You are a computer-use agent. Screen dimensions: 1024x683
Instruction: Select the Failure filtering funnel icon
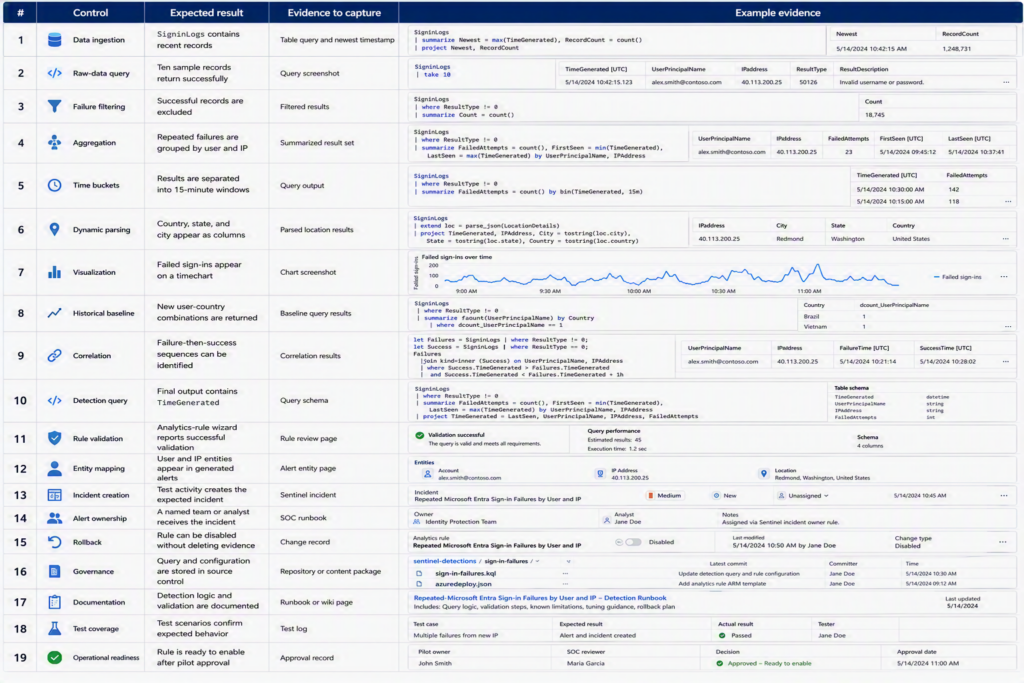(55, 106)
